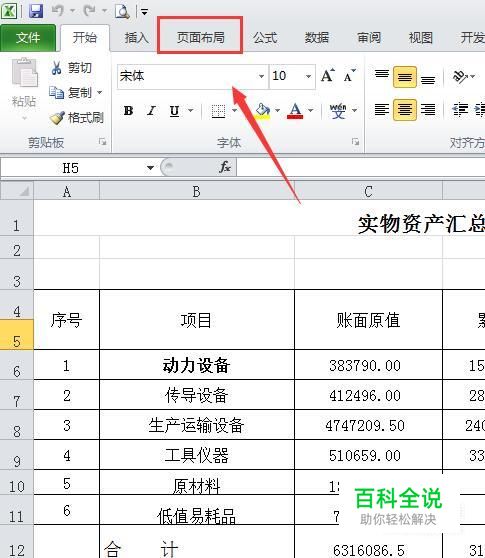Screen dimensions: 485x558
Task: Open the 字体 dialog launcher
Action: [x=355, y=142]
